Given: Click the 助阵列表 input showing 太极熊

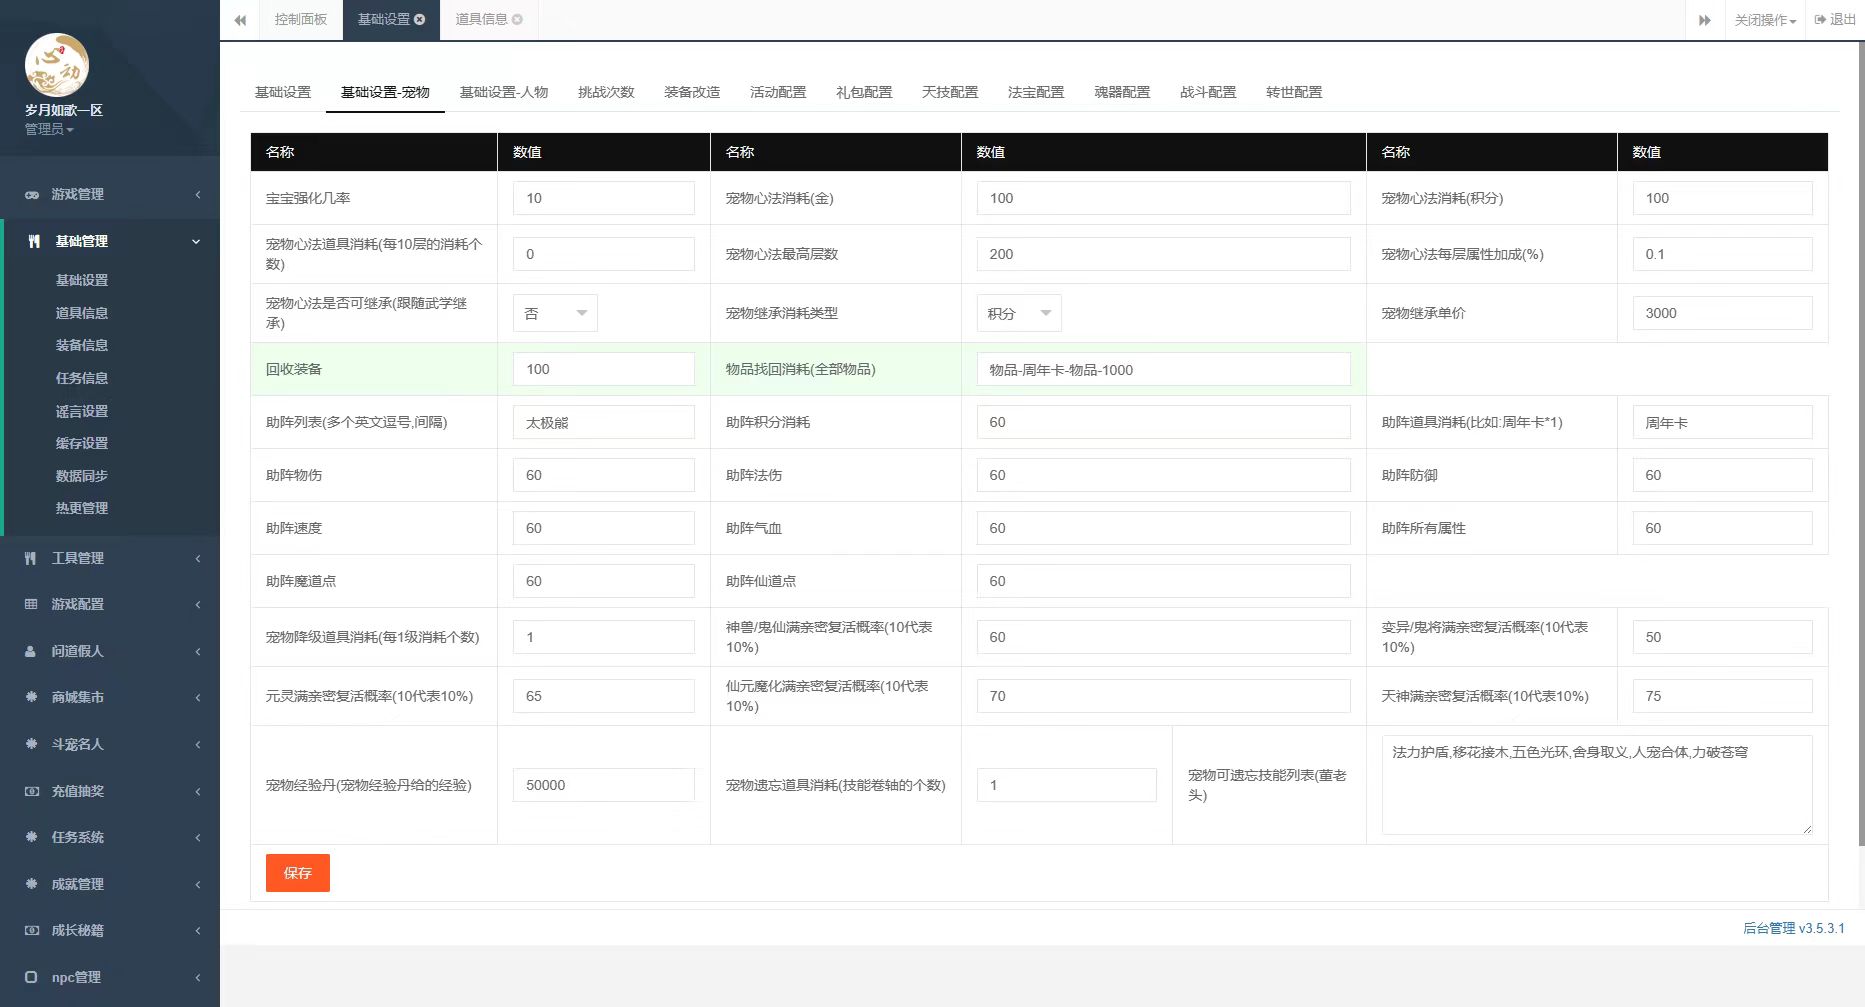Looking at the screenshot, I should click(604, 422).
